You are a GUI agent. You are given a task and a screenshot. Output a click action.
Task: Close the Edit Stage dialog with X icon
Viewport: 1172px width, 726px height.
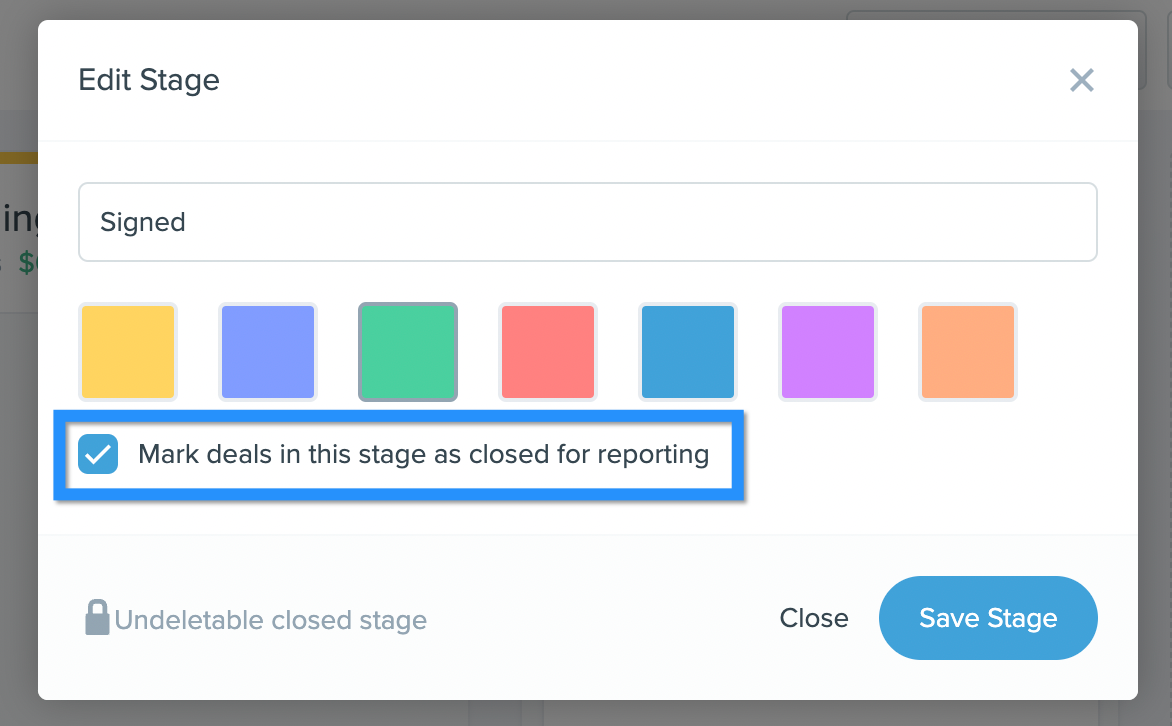pos(1082,80)
